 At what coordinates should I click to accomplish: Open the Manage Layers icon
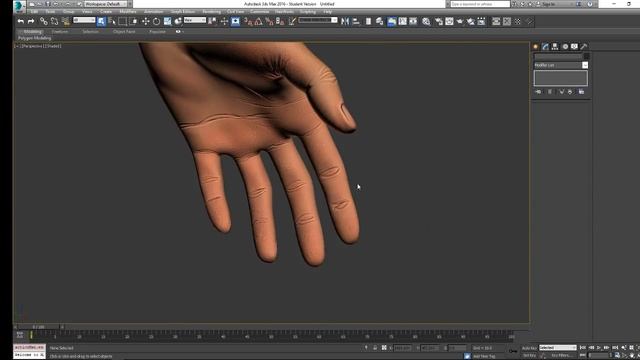(380, 21)
